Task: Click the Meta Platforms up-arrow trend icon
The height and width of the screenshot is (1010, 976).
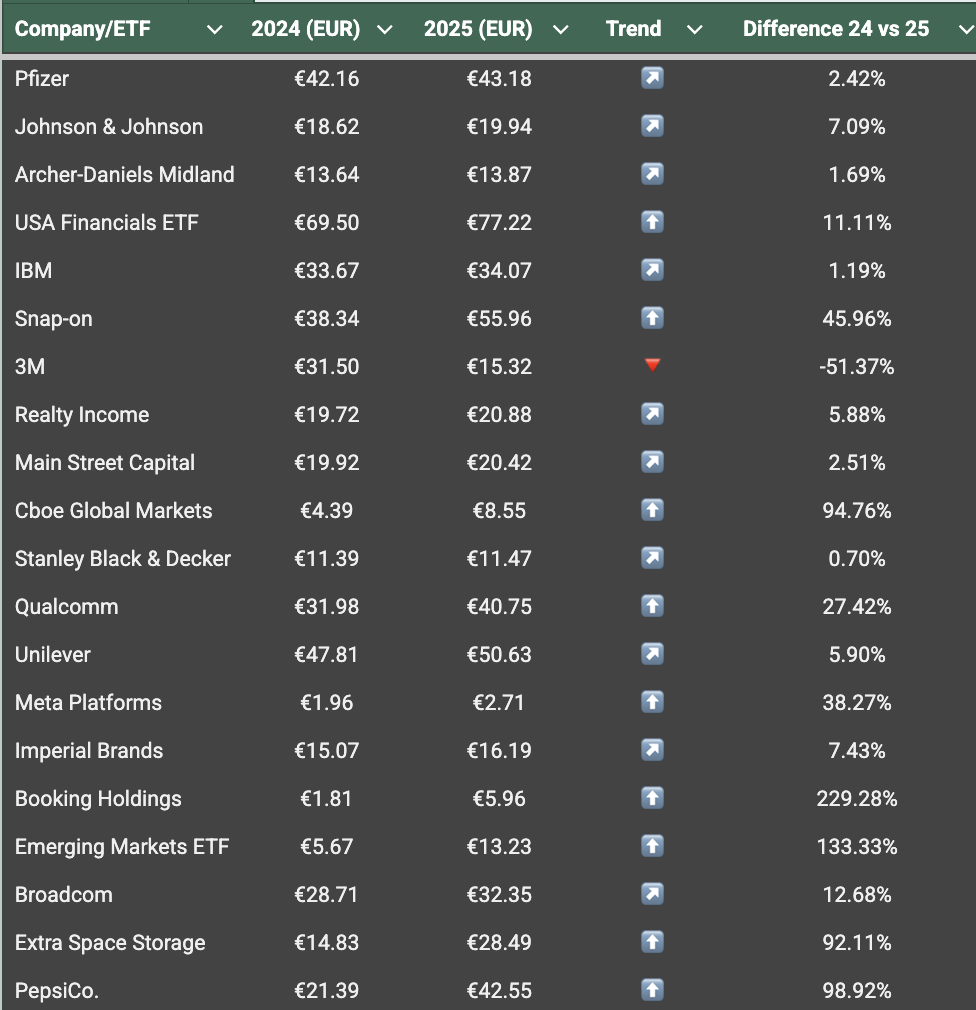Action: [x=652, y=701]
